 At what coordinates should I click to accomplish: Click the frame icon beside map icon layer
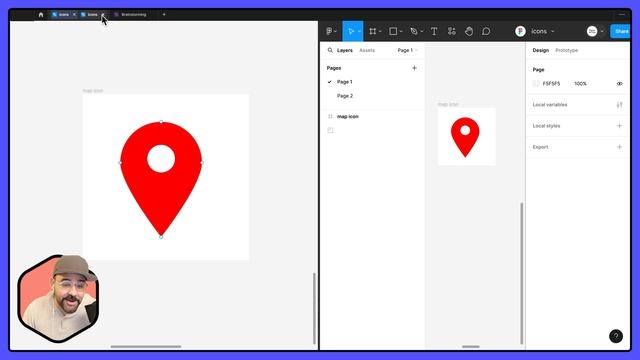click(x=330, y=116)
